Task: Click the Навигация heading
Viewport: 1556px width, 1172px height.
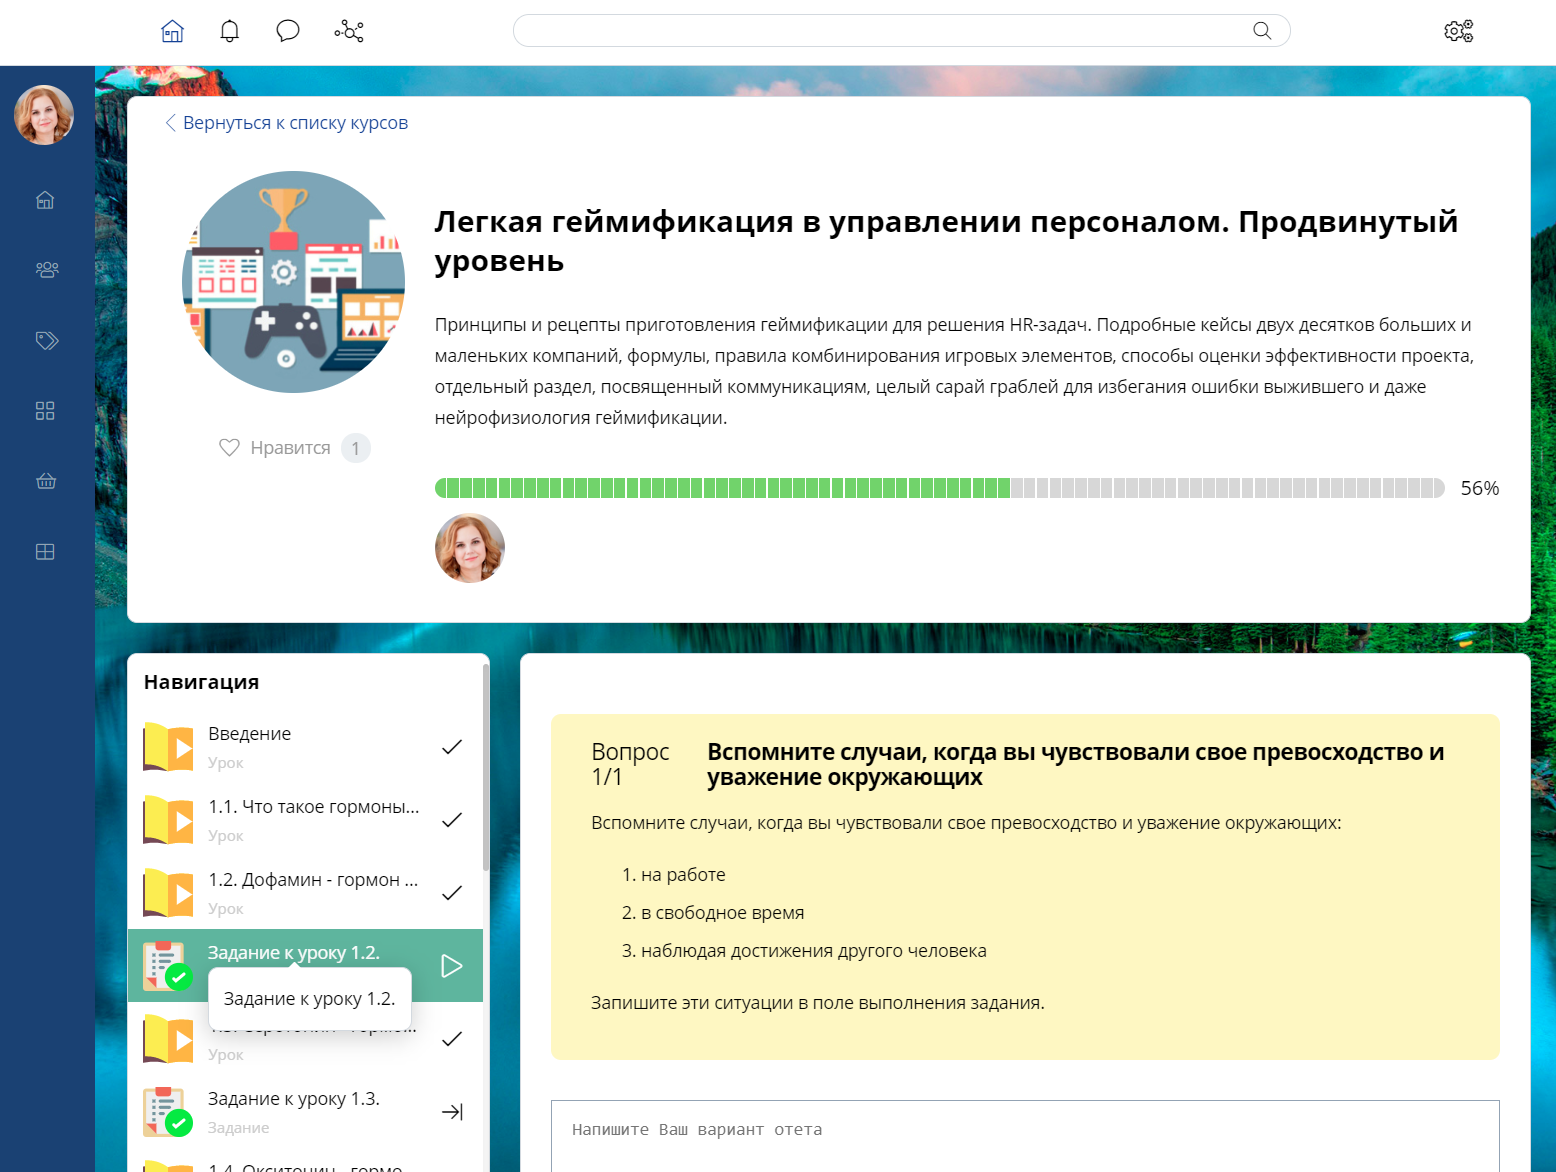Action: [x=201, y=682]
